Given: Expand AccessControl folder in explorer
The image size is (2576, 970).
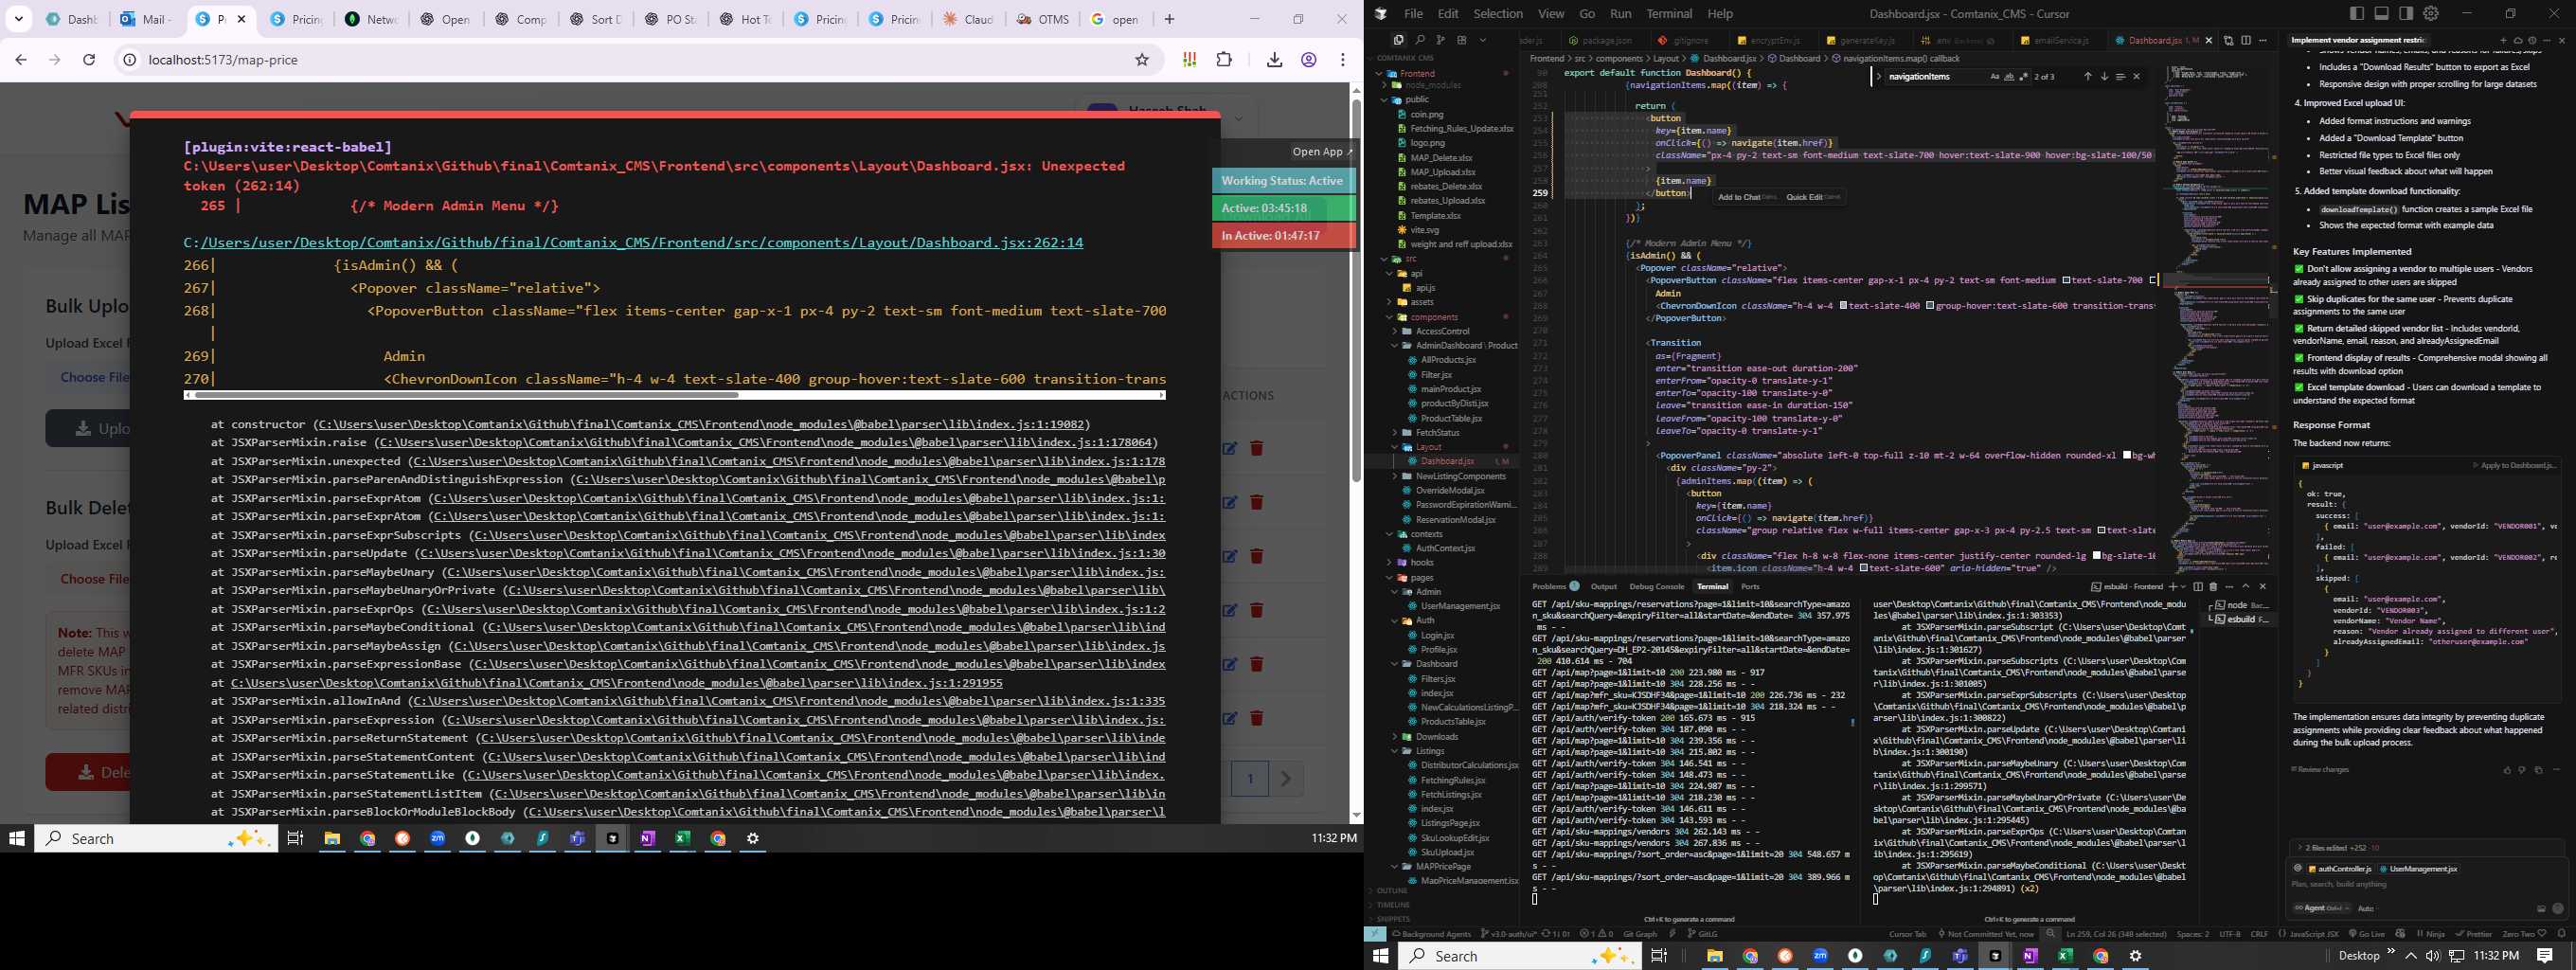Looking at the screenshot, I should pyautogui.click(x=1395, y=331).
